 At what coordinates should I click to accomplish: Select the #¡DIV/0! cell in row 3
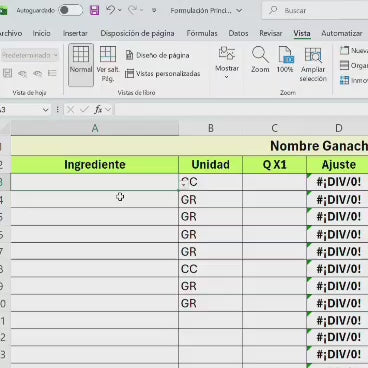pos(337,182)
